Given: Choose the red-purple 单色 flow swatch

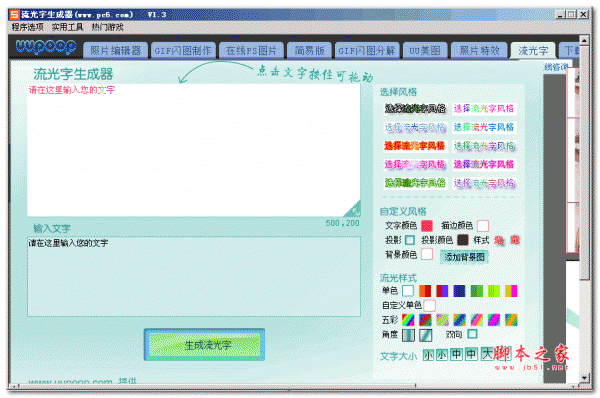Looking at the screenshot, I should coord(442,291).
